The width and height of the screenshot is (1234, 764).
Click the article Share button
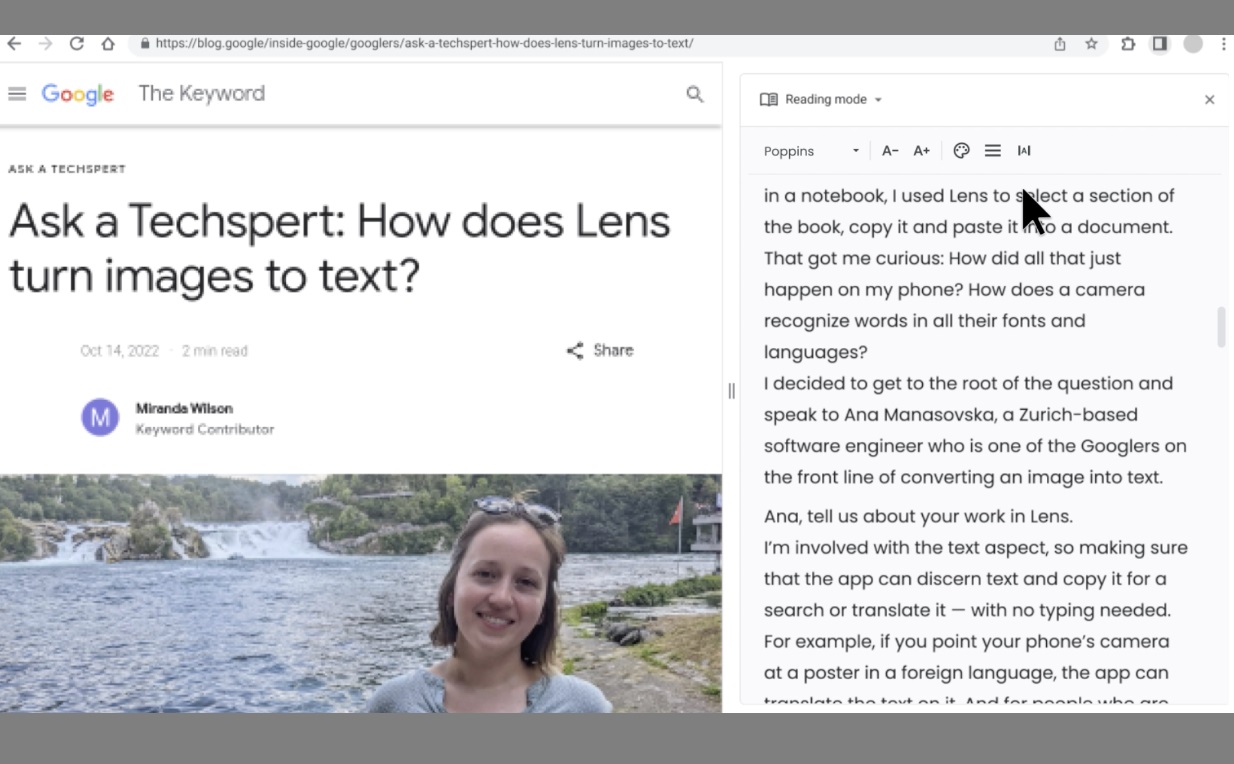click(x=600, y=350)
